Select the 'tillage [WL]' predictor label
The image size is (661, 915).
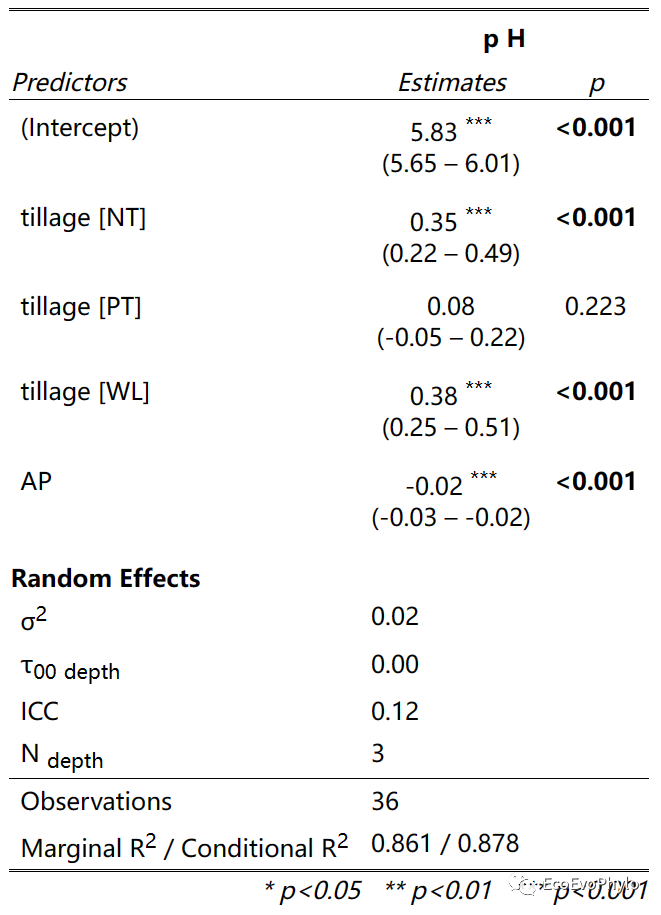85,391
